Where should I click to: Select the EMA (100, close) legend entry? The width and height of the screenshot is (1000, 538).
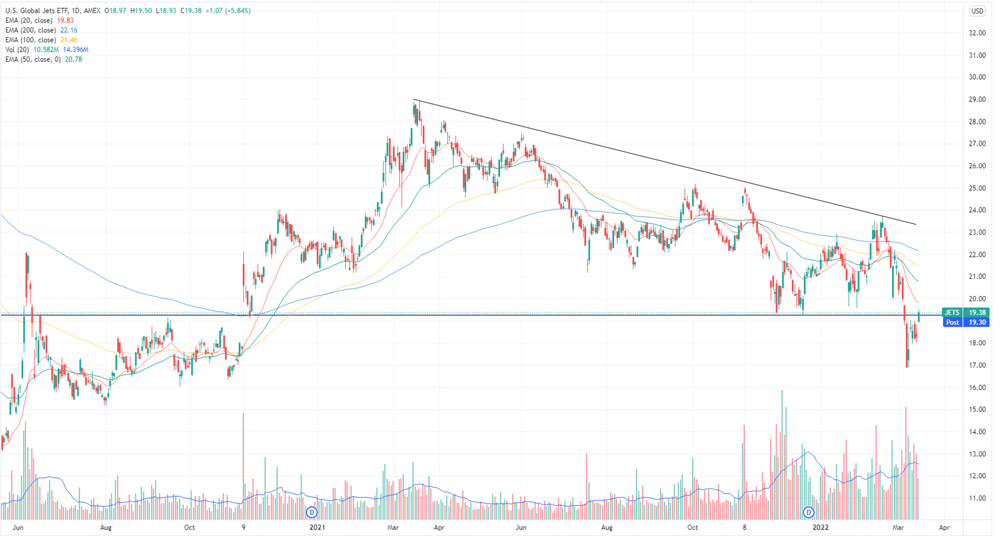(31, 40)
